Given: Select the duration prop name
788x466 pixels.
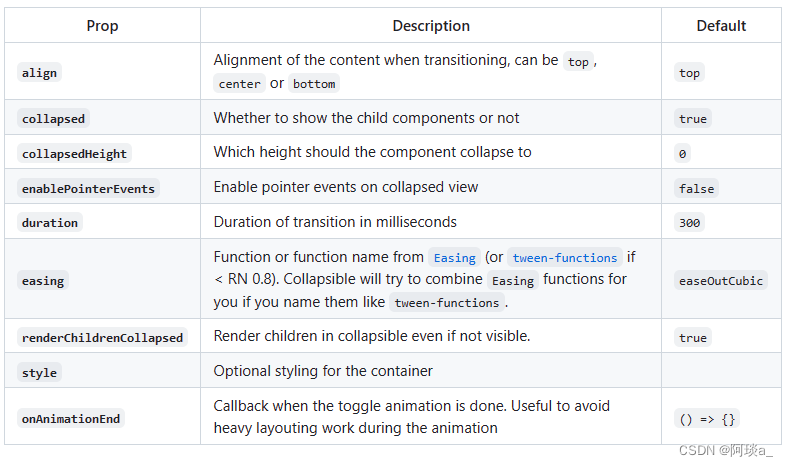Looking at the screenshot, I should point(49,223).
